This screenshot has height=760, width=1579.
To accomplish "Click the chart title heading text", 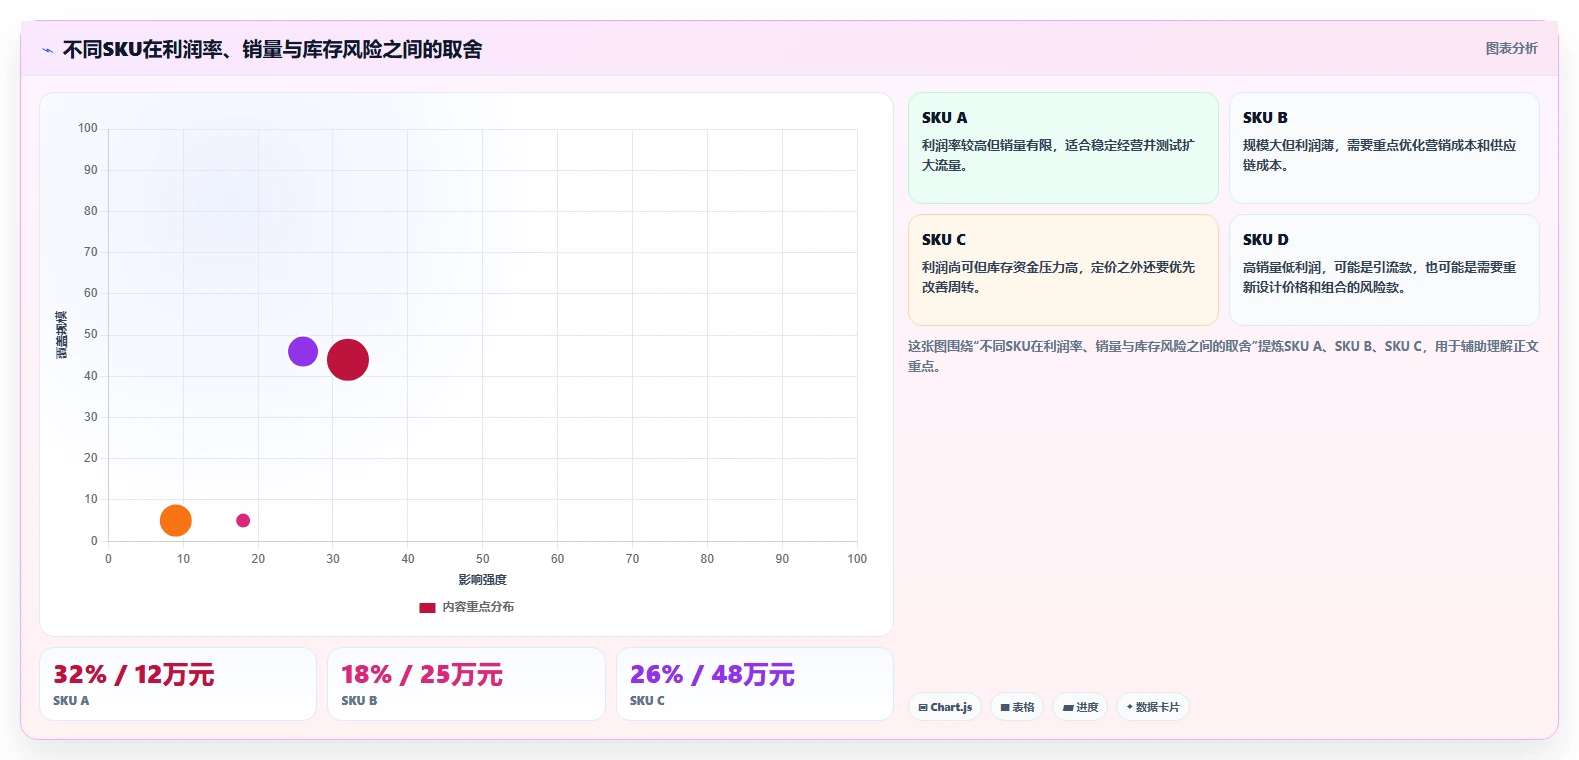I will [272, 49].
